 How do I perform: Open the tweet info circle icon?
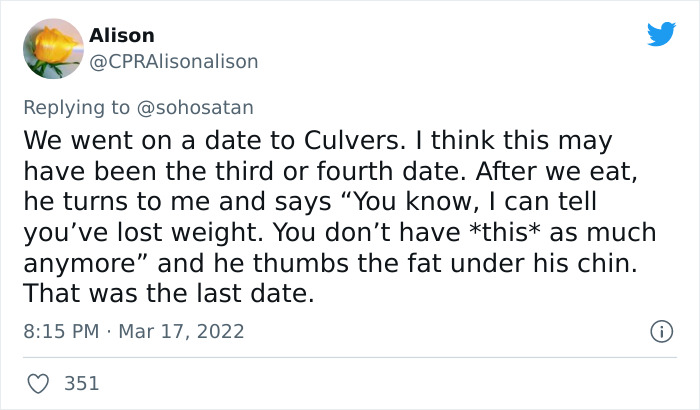click(659, 330)
